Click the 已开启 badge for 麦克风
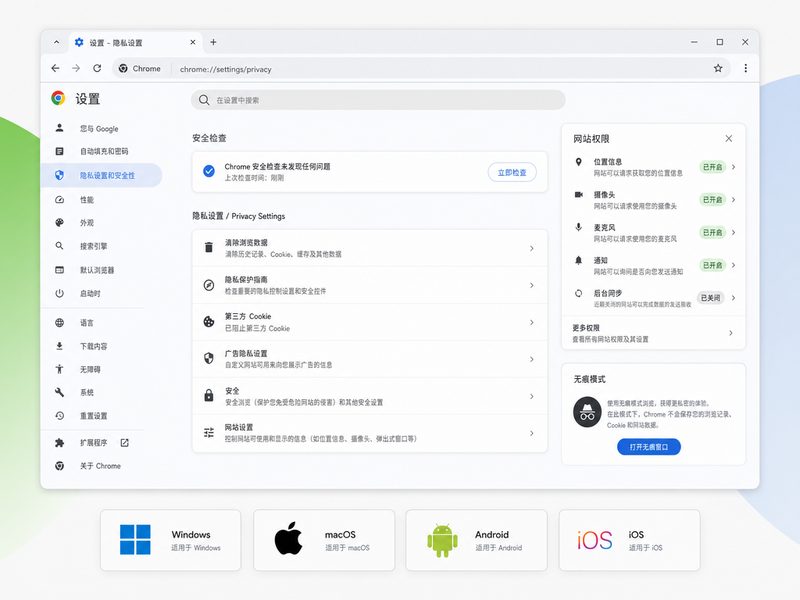This screenshot has height=600, width=800. coord(712,232)
